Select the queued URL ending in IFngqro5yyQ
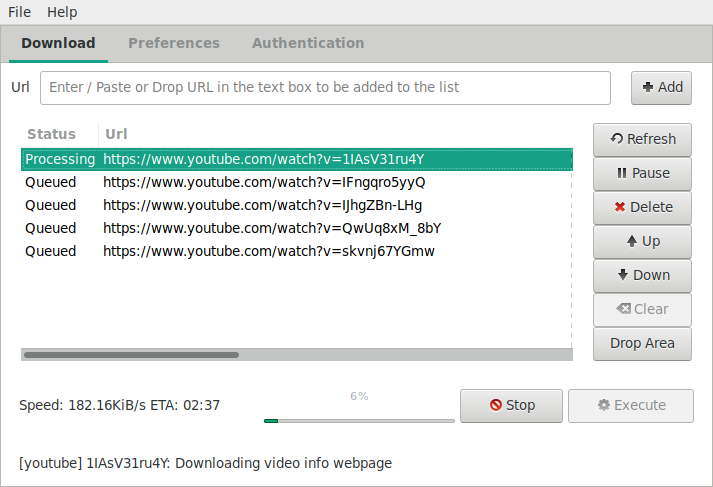Image resolution: width=713 pixels, height=487 pixels. point(264,182)
